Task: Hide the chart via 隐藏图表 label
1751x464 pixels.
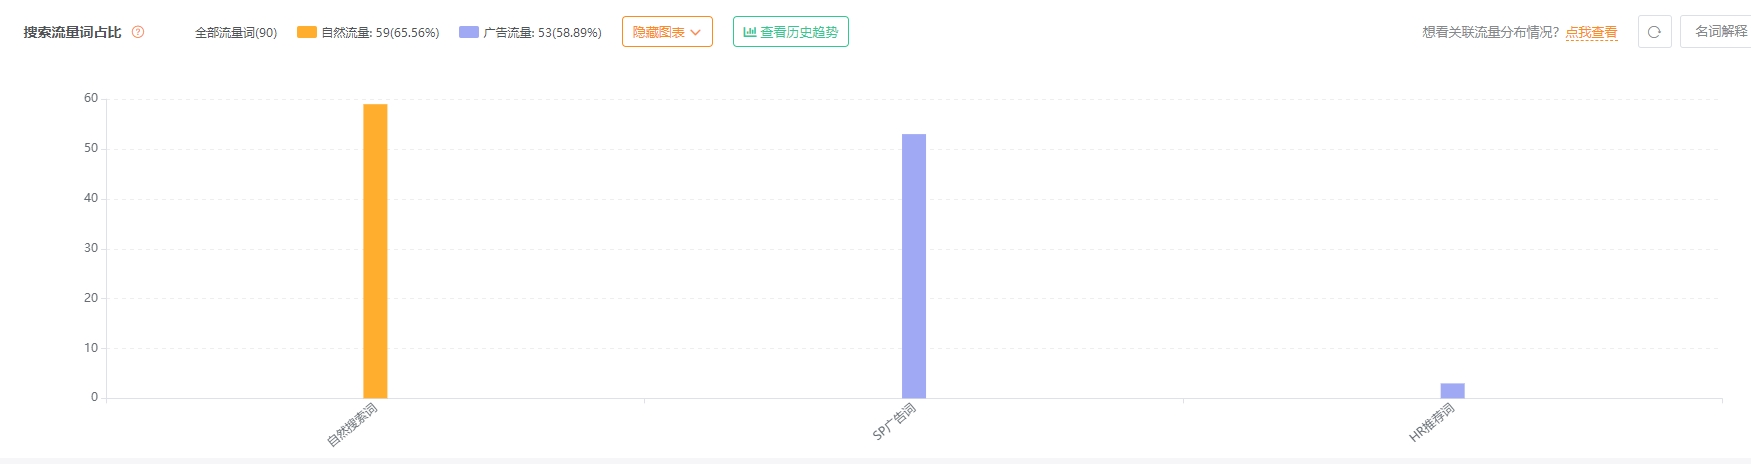Action: [x=658, y=33]
